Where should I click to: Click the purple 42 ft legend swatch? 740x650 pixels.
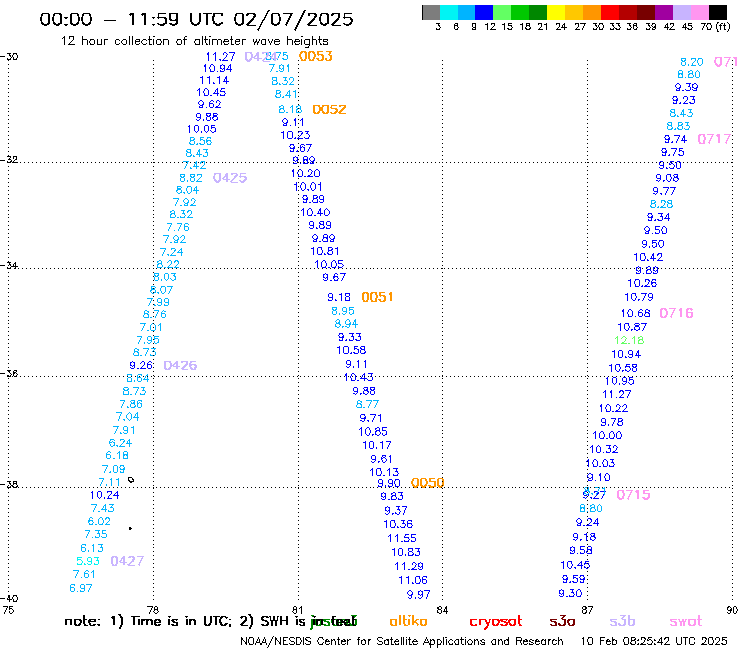pyautogui.click(x=664, y=12)
